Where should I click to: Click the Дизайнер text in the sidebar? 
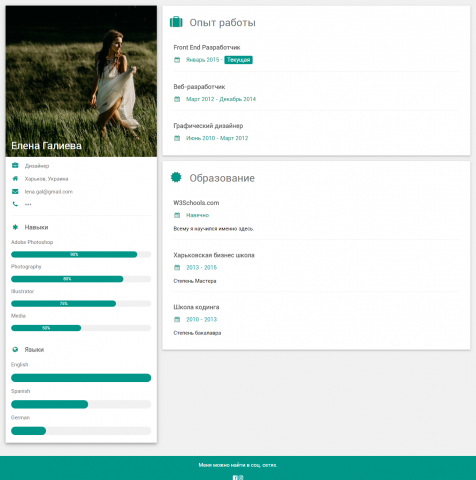tap(37, 166)
